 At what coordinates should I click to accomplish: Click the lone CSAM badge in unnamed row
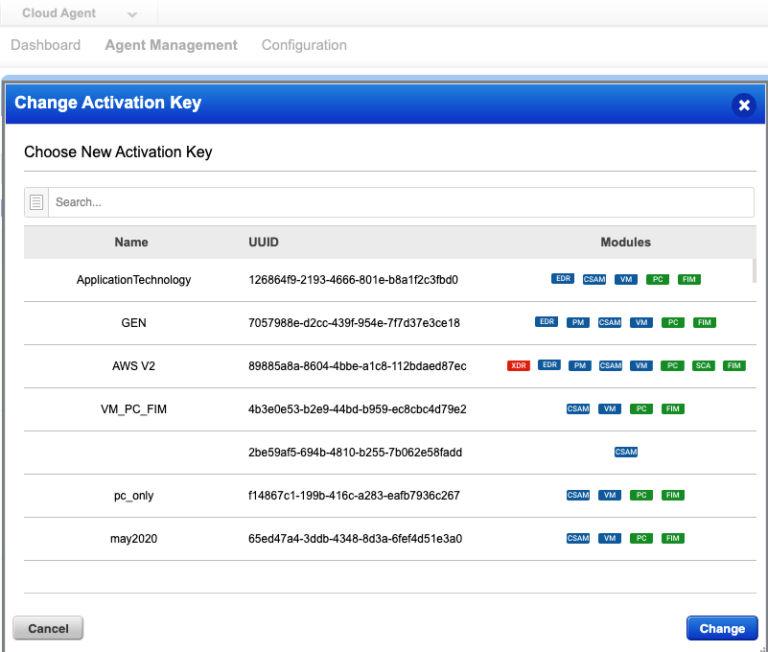625,452
